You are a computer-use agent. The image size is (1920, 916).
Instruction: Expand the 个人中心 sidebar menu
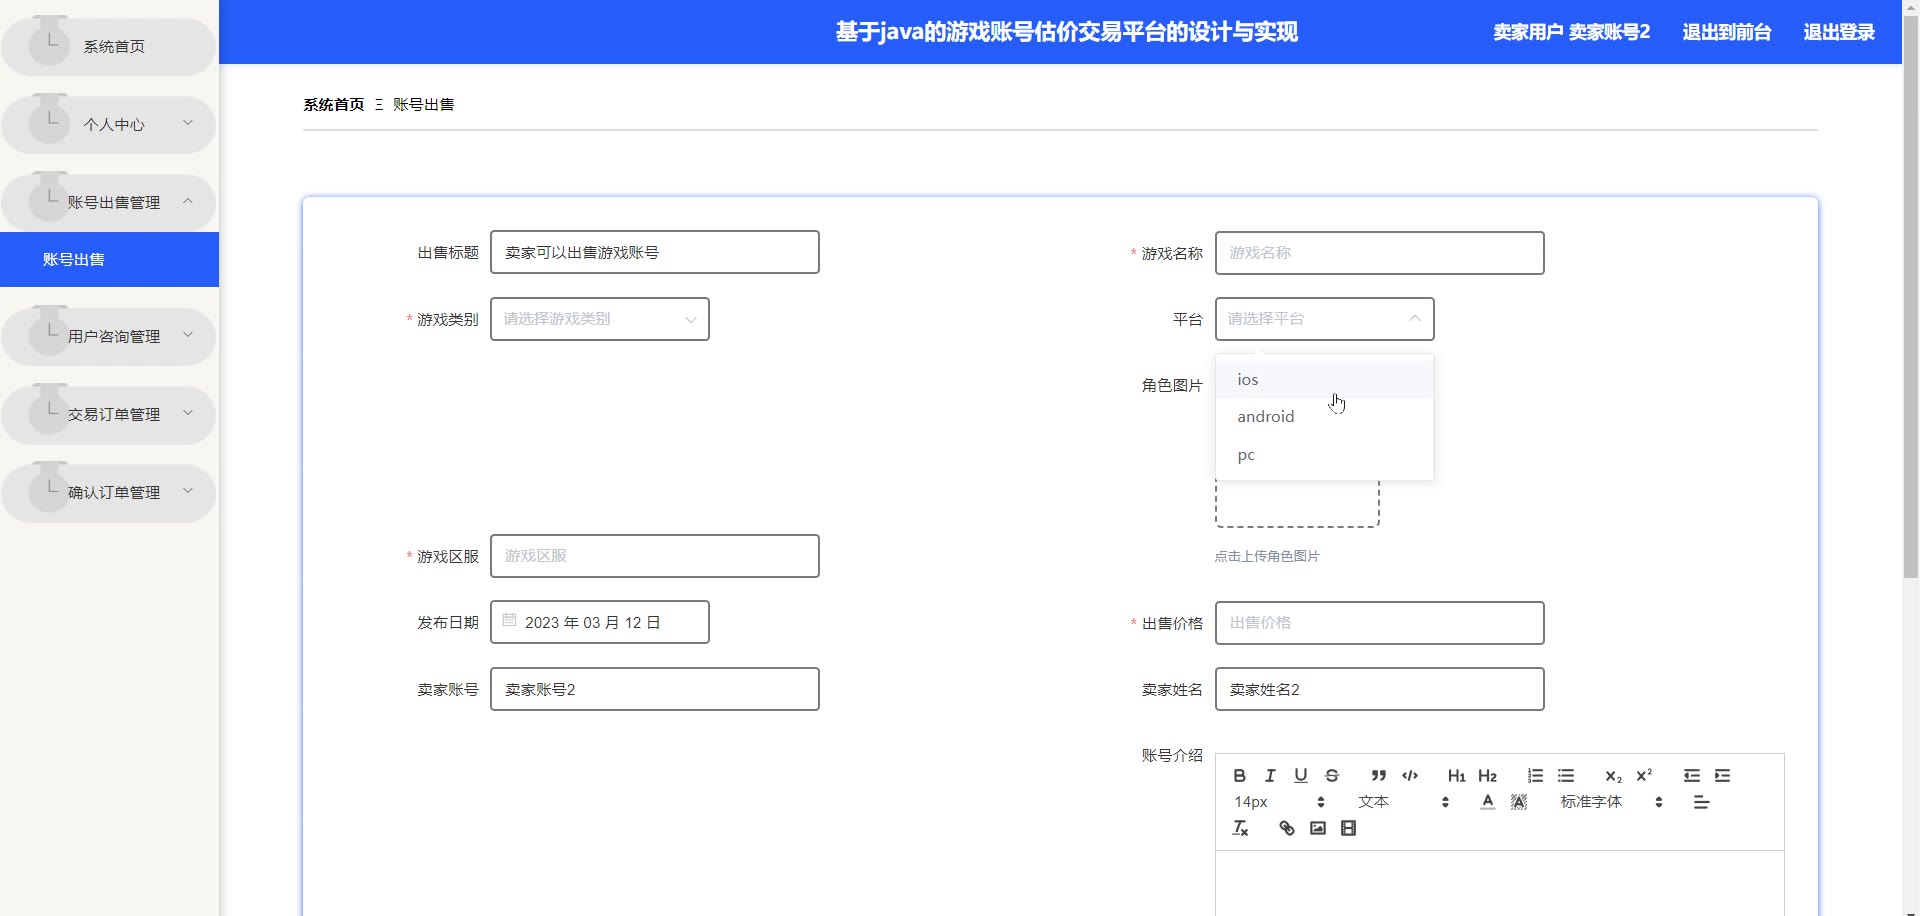point(109,124)
